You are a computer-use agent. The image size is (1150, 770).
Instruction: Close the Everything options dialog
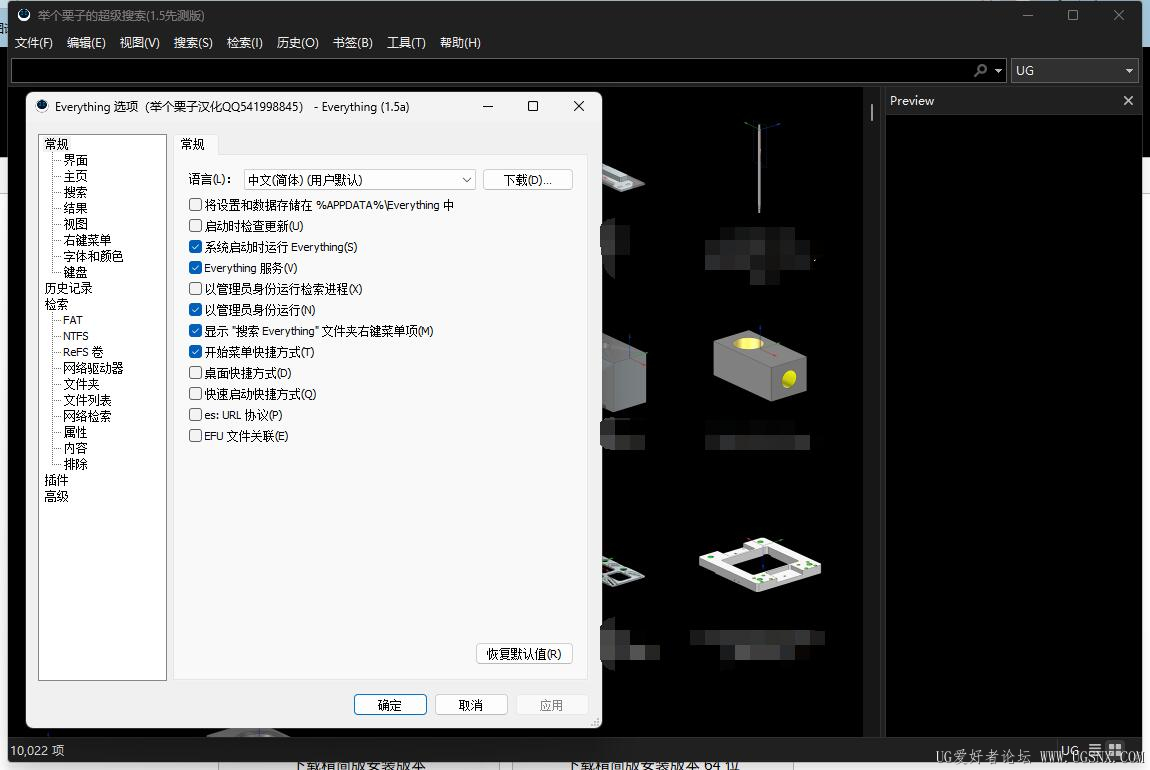pos(579,106)
